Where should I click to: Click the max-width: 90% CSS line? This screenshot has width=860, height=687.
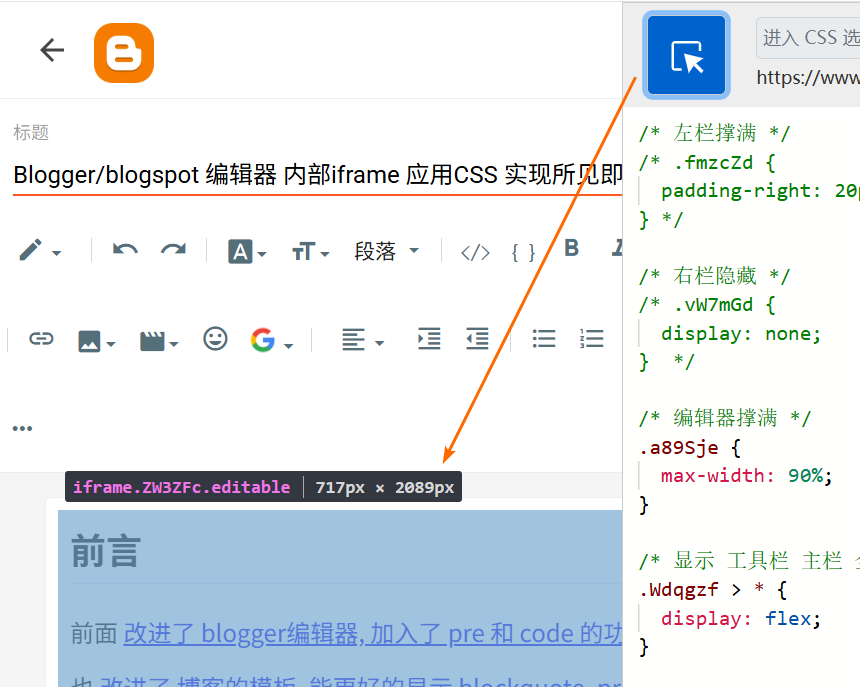pos(746,475)
